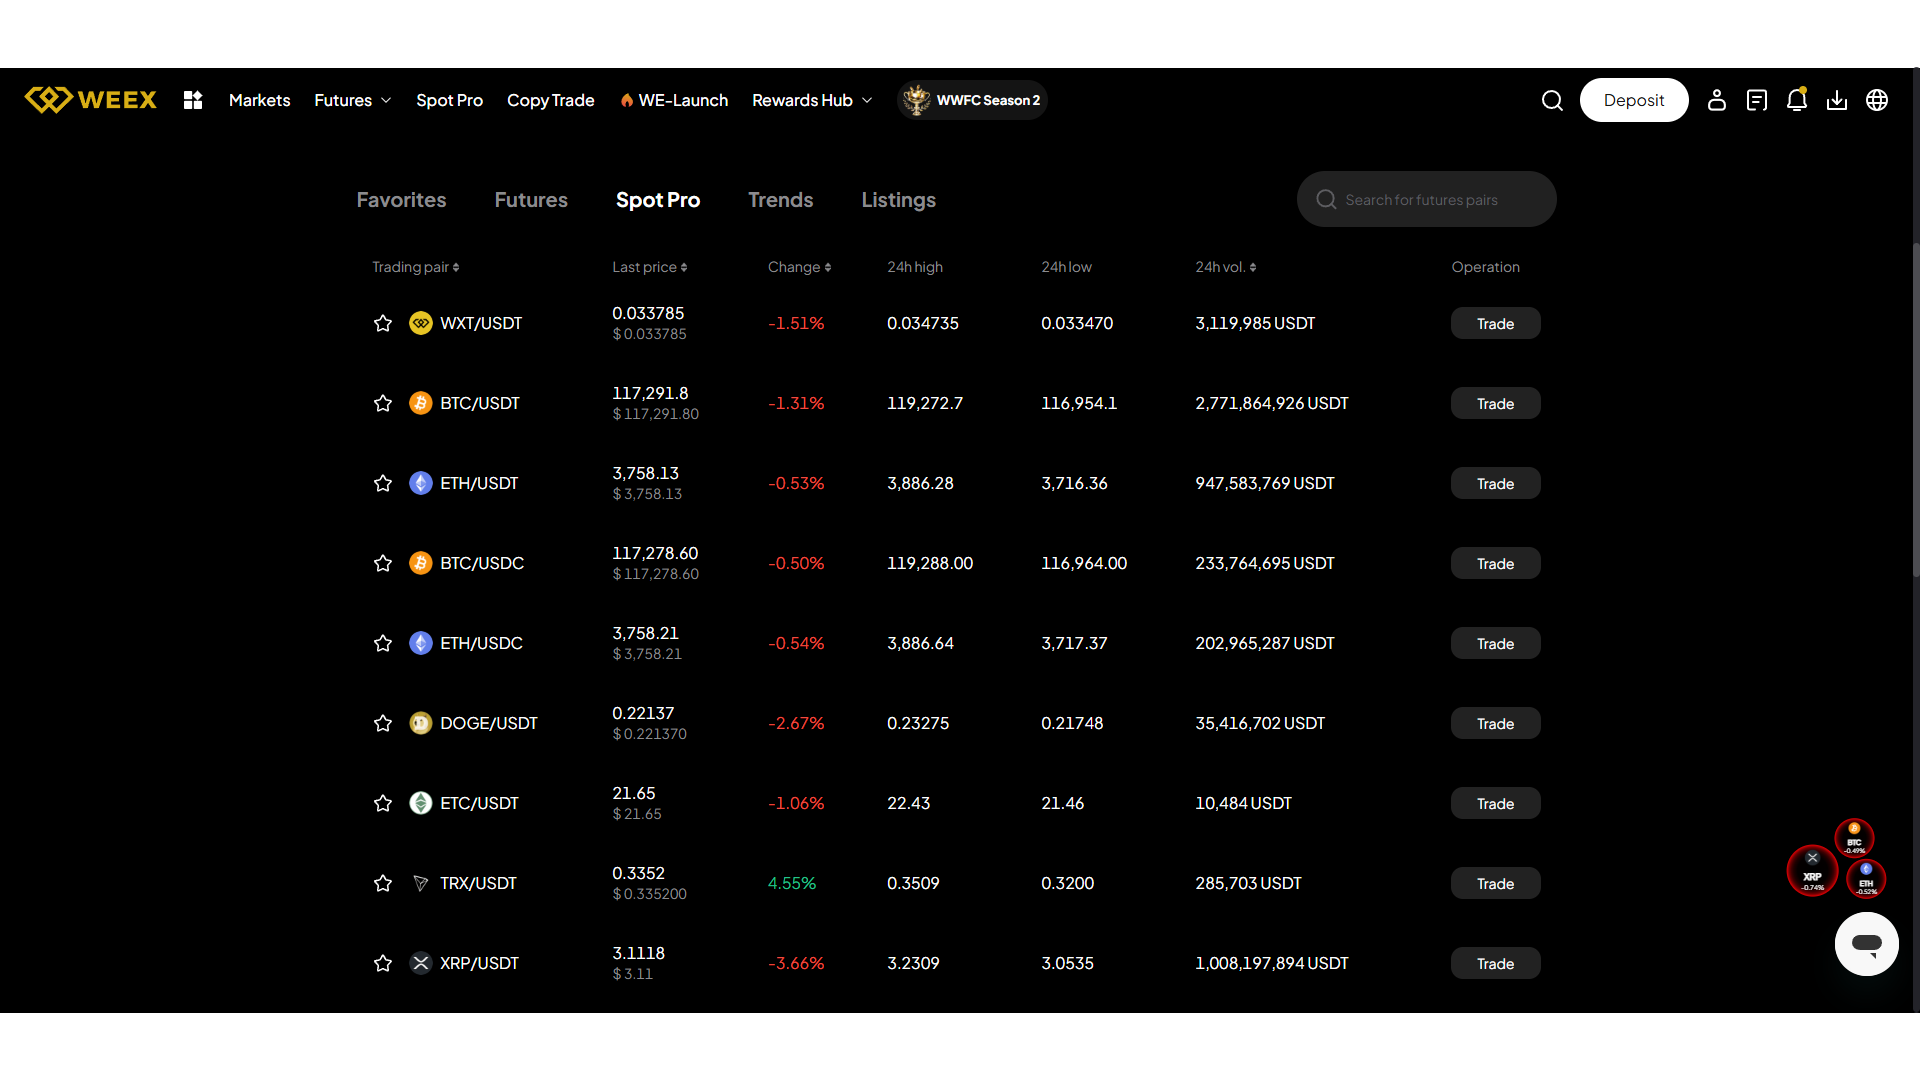
Task: Open the live chat support bubble
Action: tap(1867, 943)
